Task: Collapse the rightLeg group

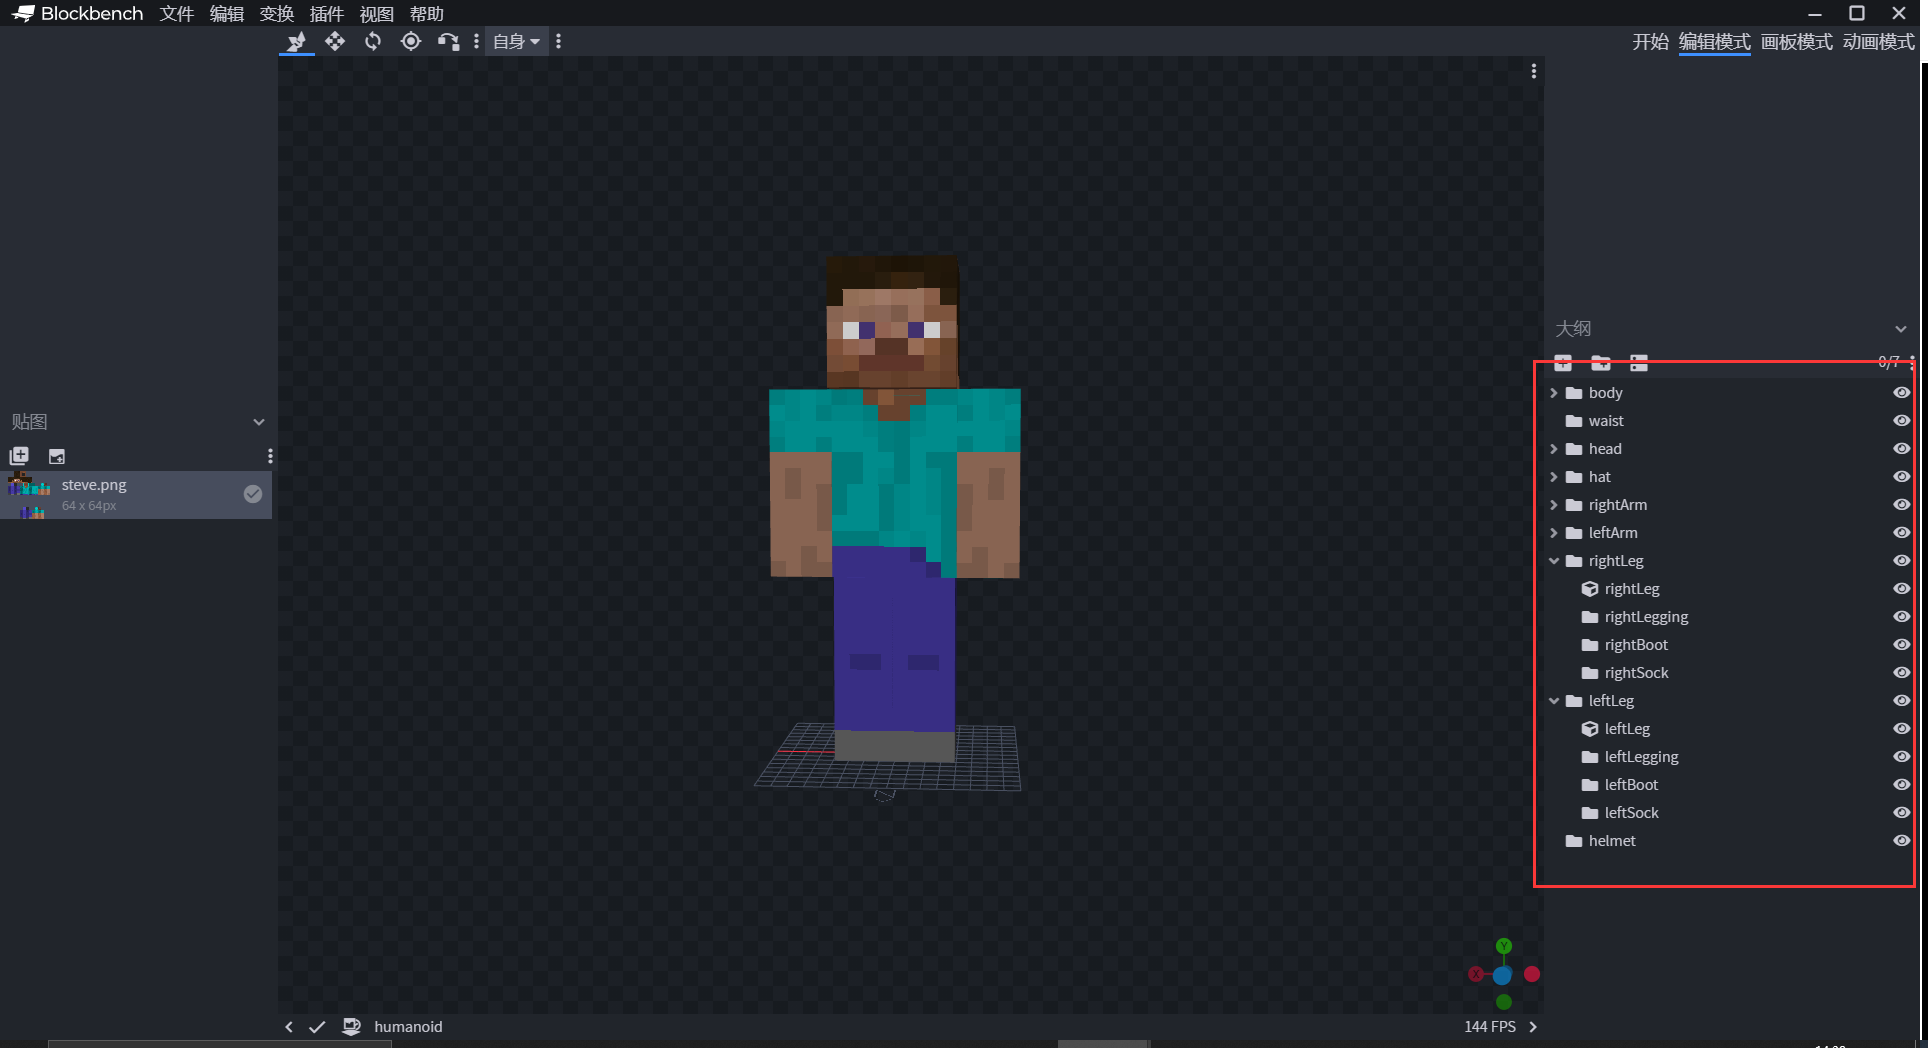Action: coord(1554,561)
